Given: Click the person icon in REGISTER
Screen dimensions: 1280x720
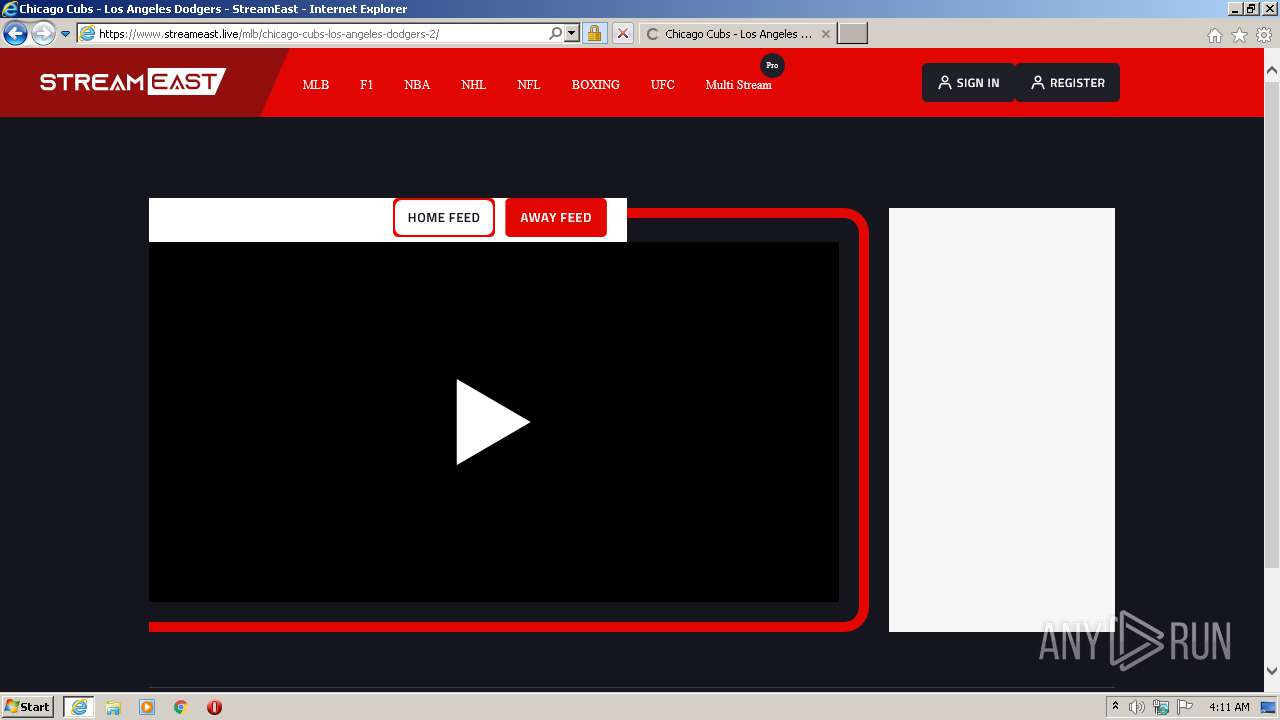Looking at the screenshot, I should [x=1038, y=83].
